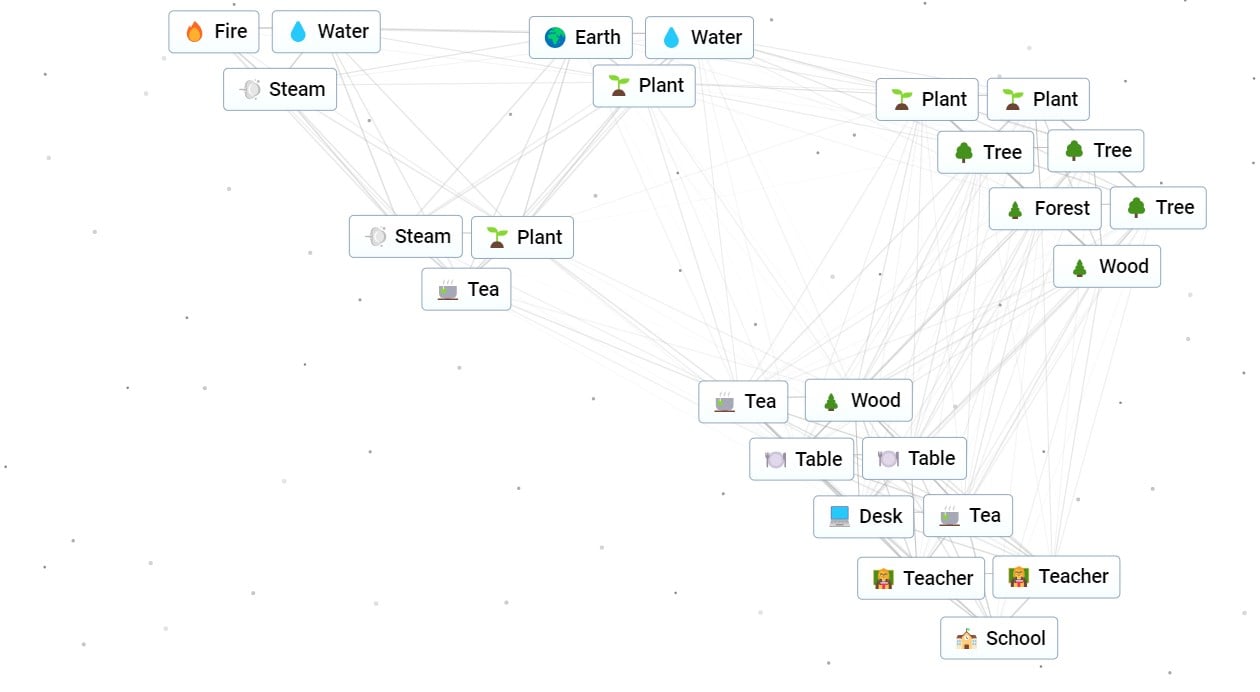Click the steam cloud icon below Fire
The height and width of the screenshot is (692, 1260).
click(250, 90)
